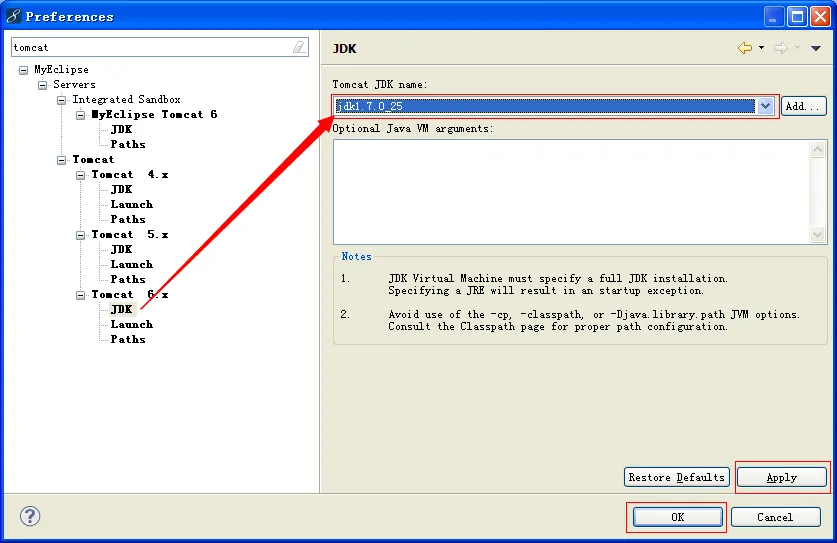Select the Tomcat 5.x tree item
Viewport: 837px width, 543px height.
130,234
